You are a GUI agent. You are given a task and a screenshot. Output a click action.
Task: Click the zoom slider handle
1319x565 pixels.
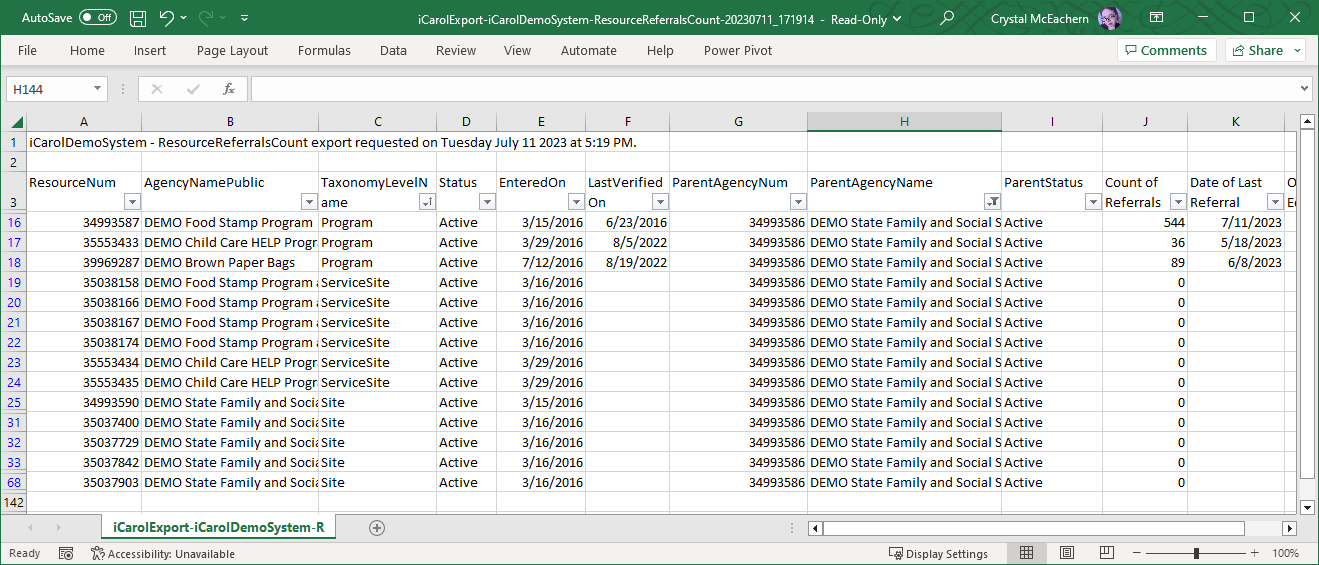pyautogui.click(x=1196, y=553)
